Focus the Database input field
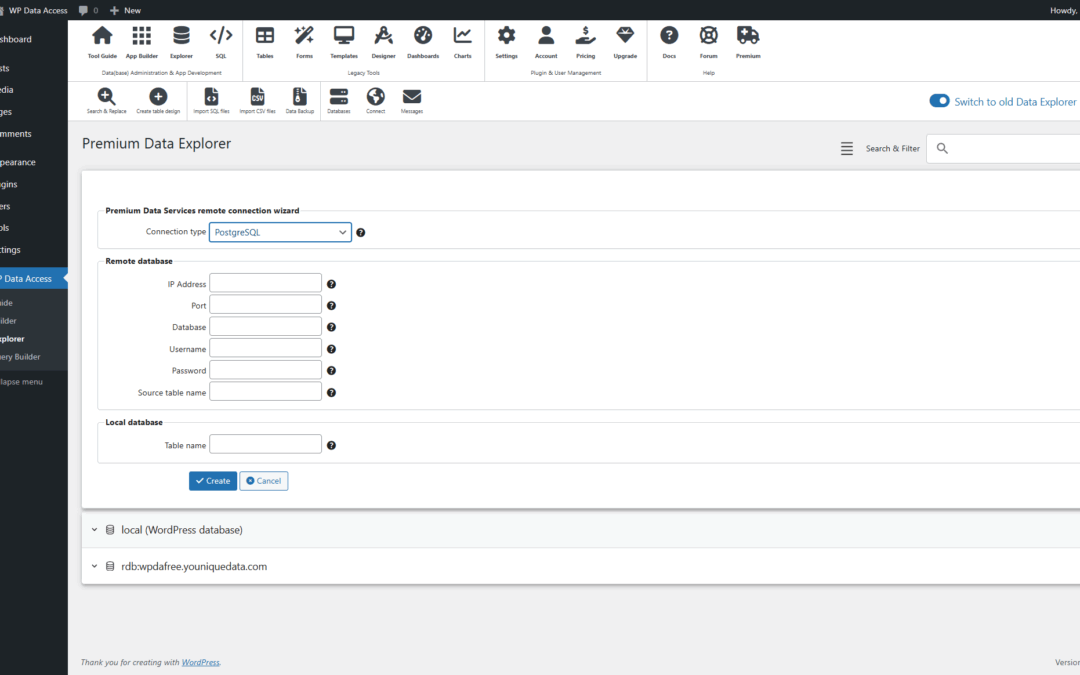Screen dimensions: 1080x675 point(265,326)
